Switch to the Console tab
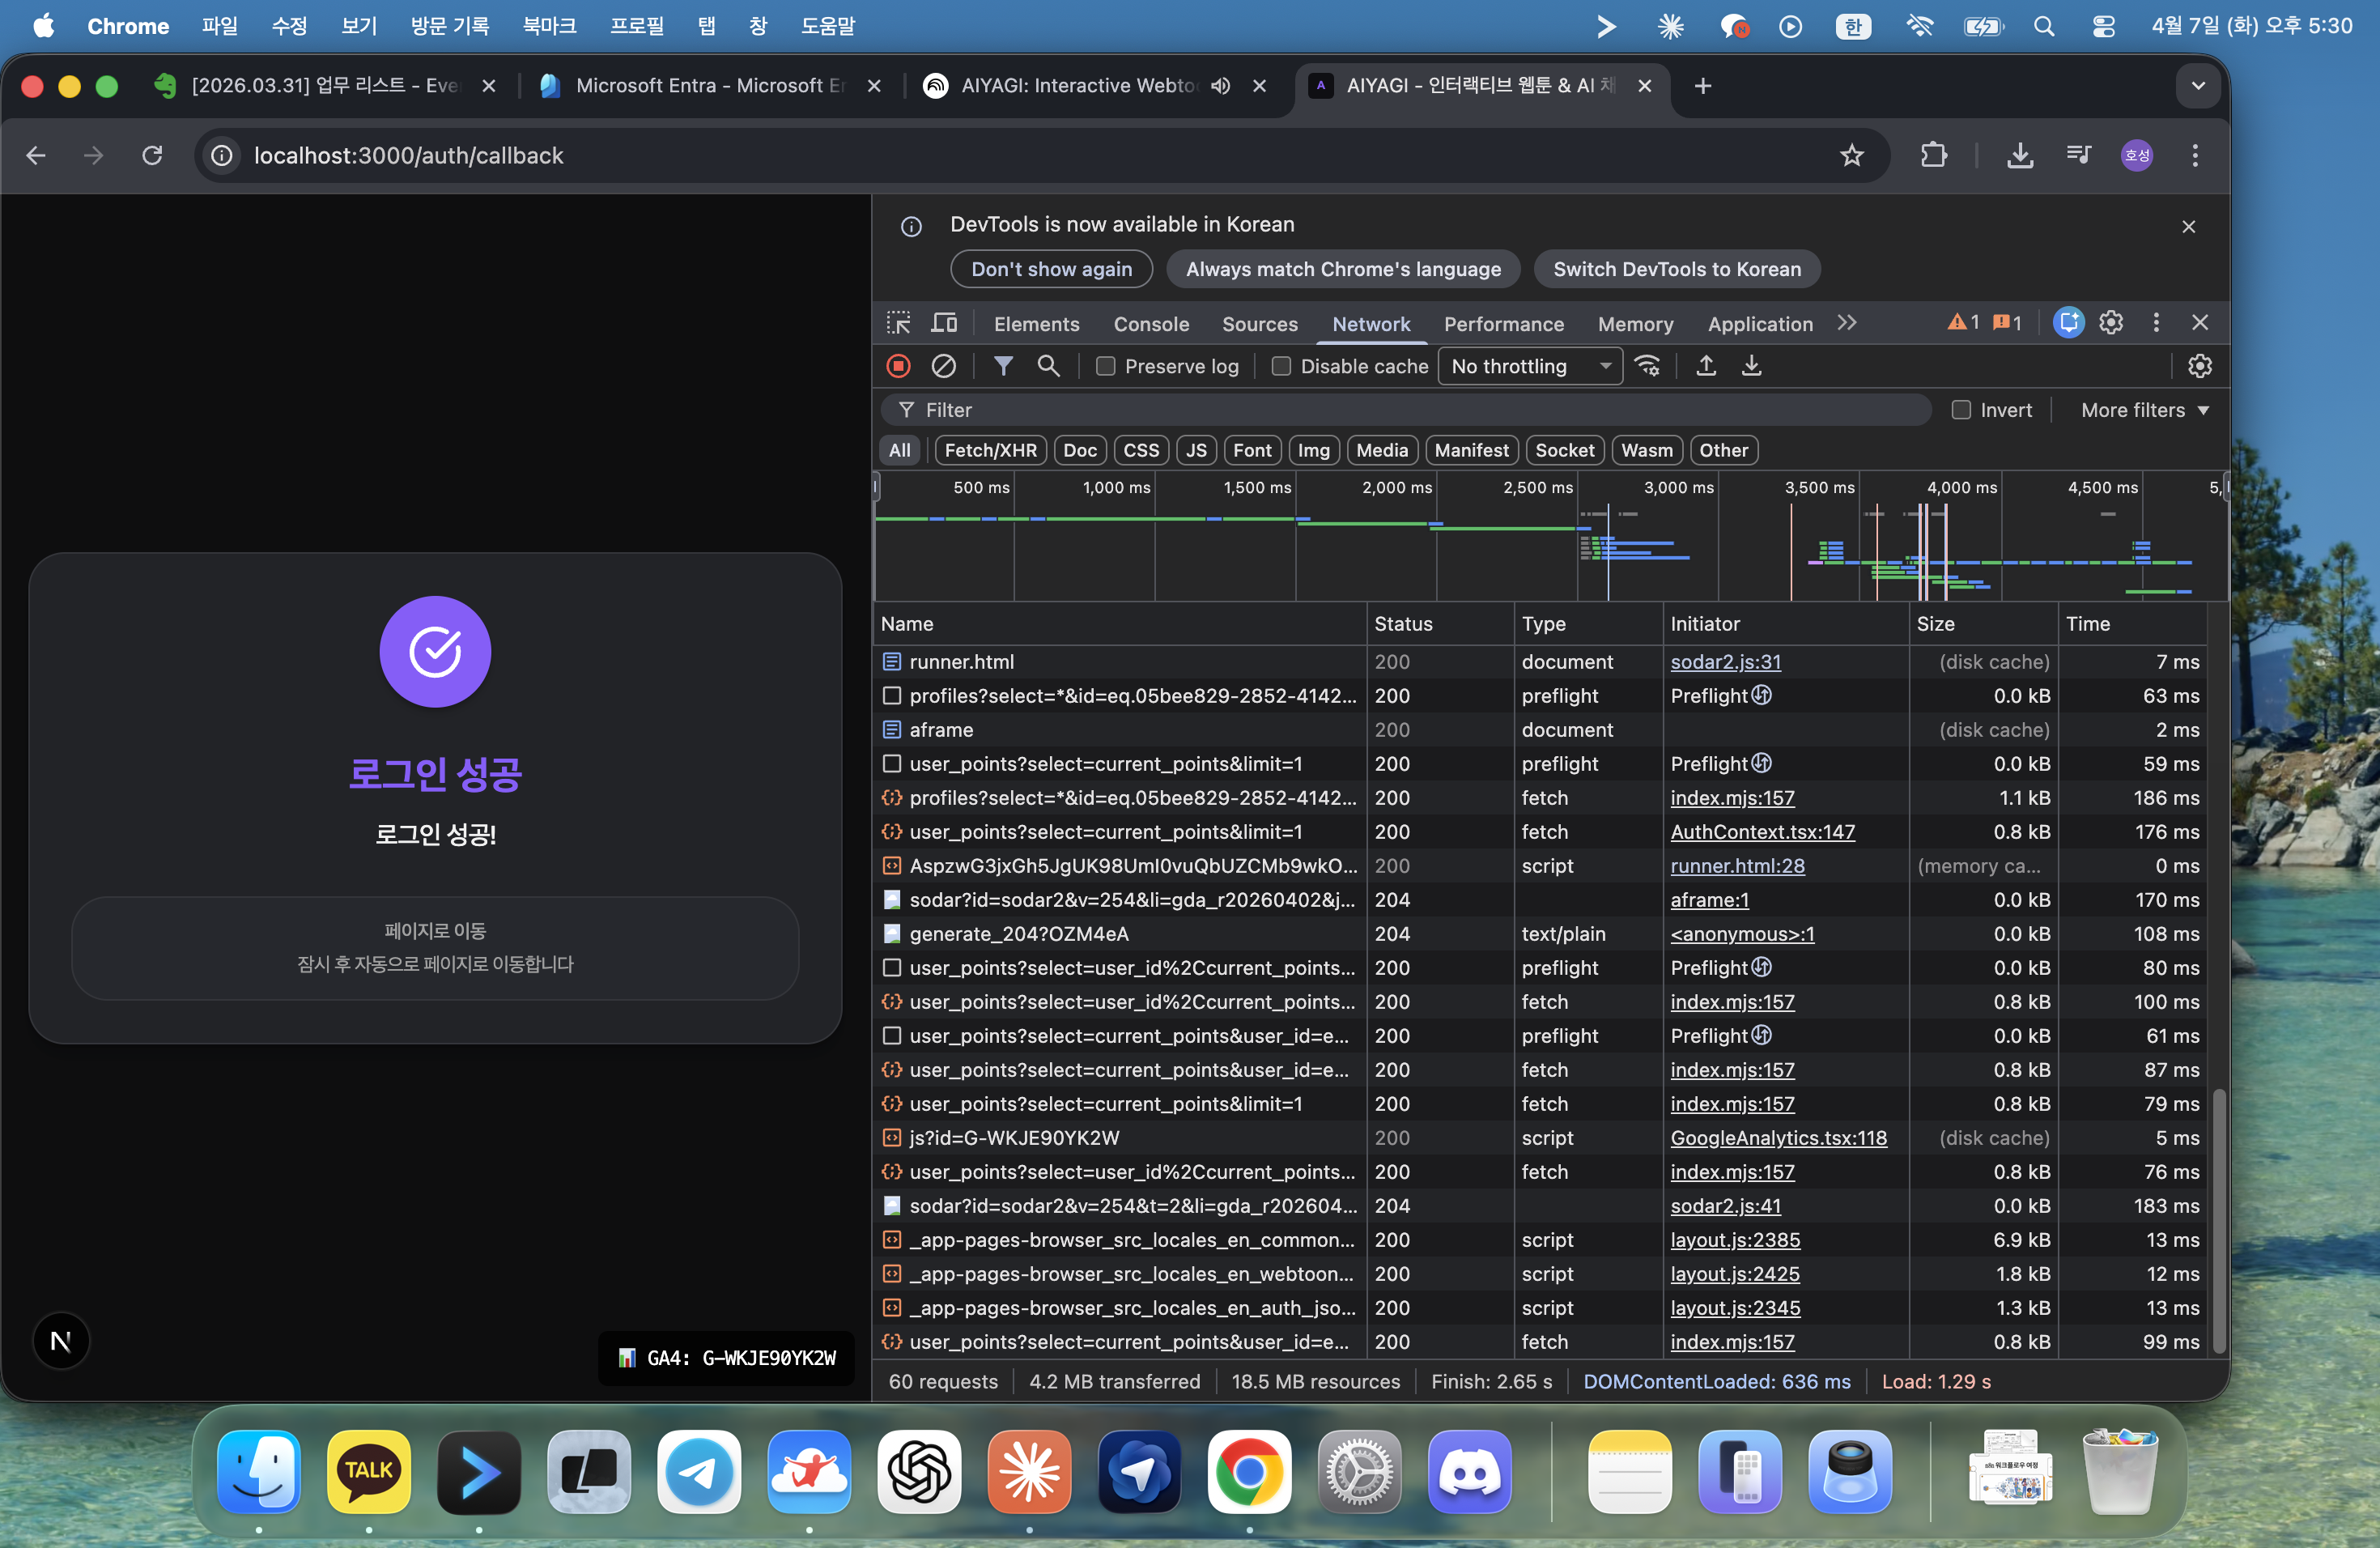The height and width of the screenshot is (1548, 2380). 1151,324
